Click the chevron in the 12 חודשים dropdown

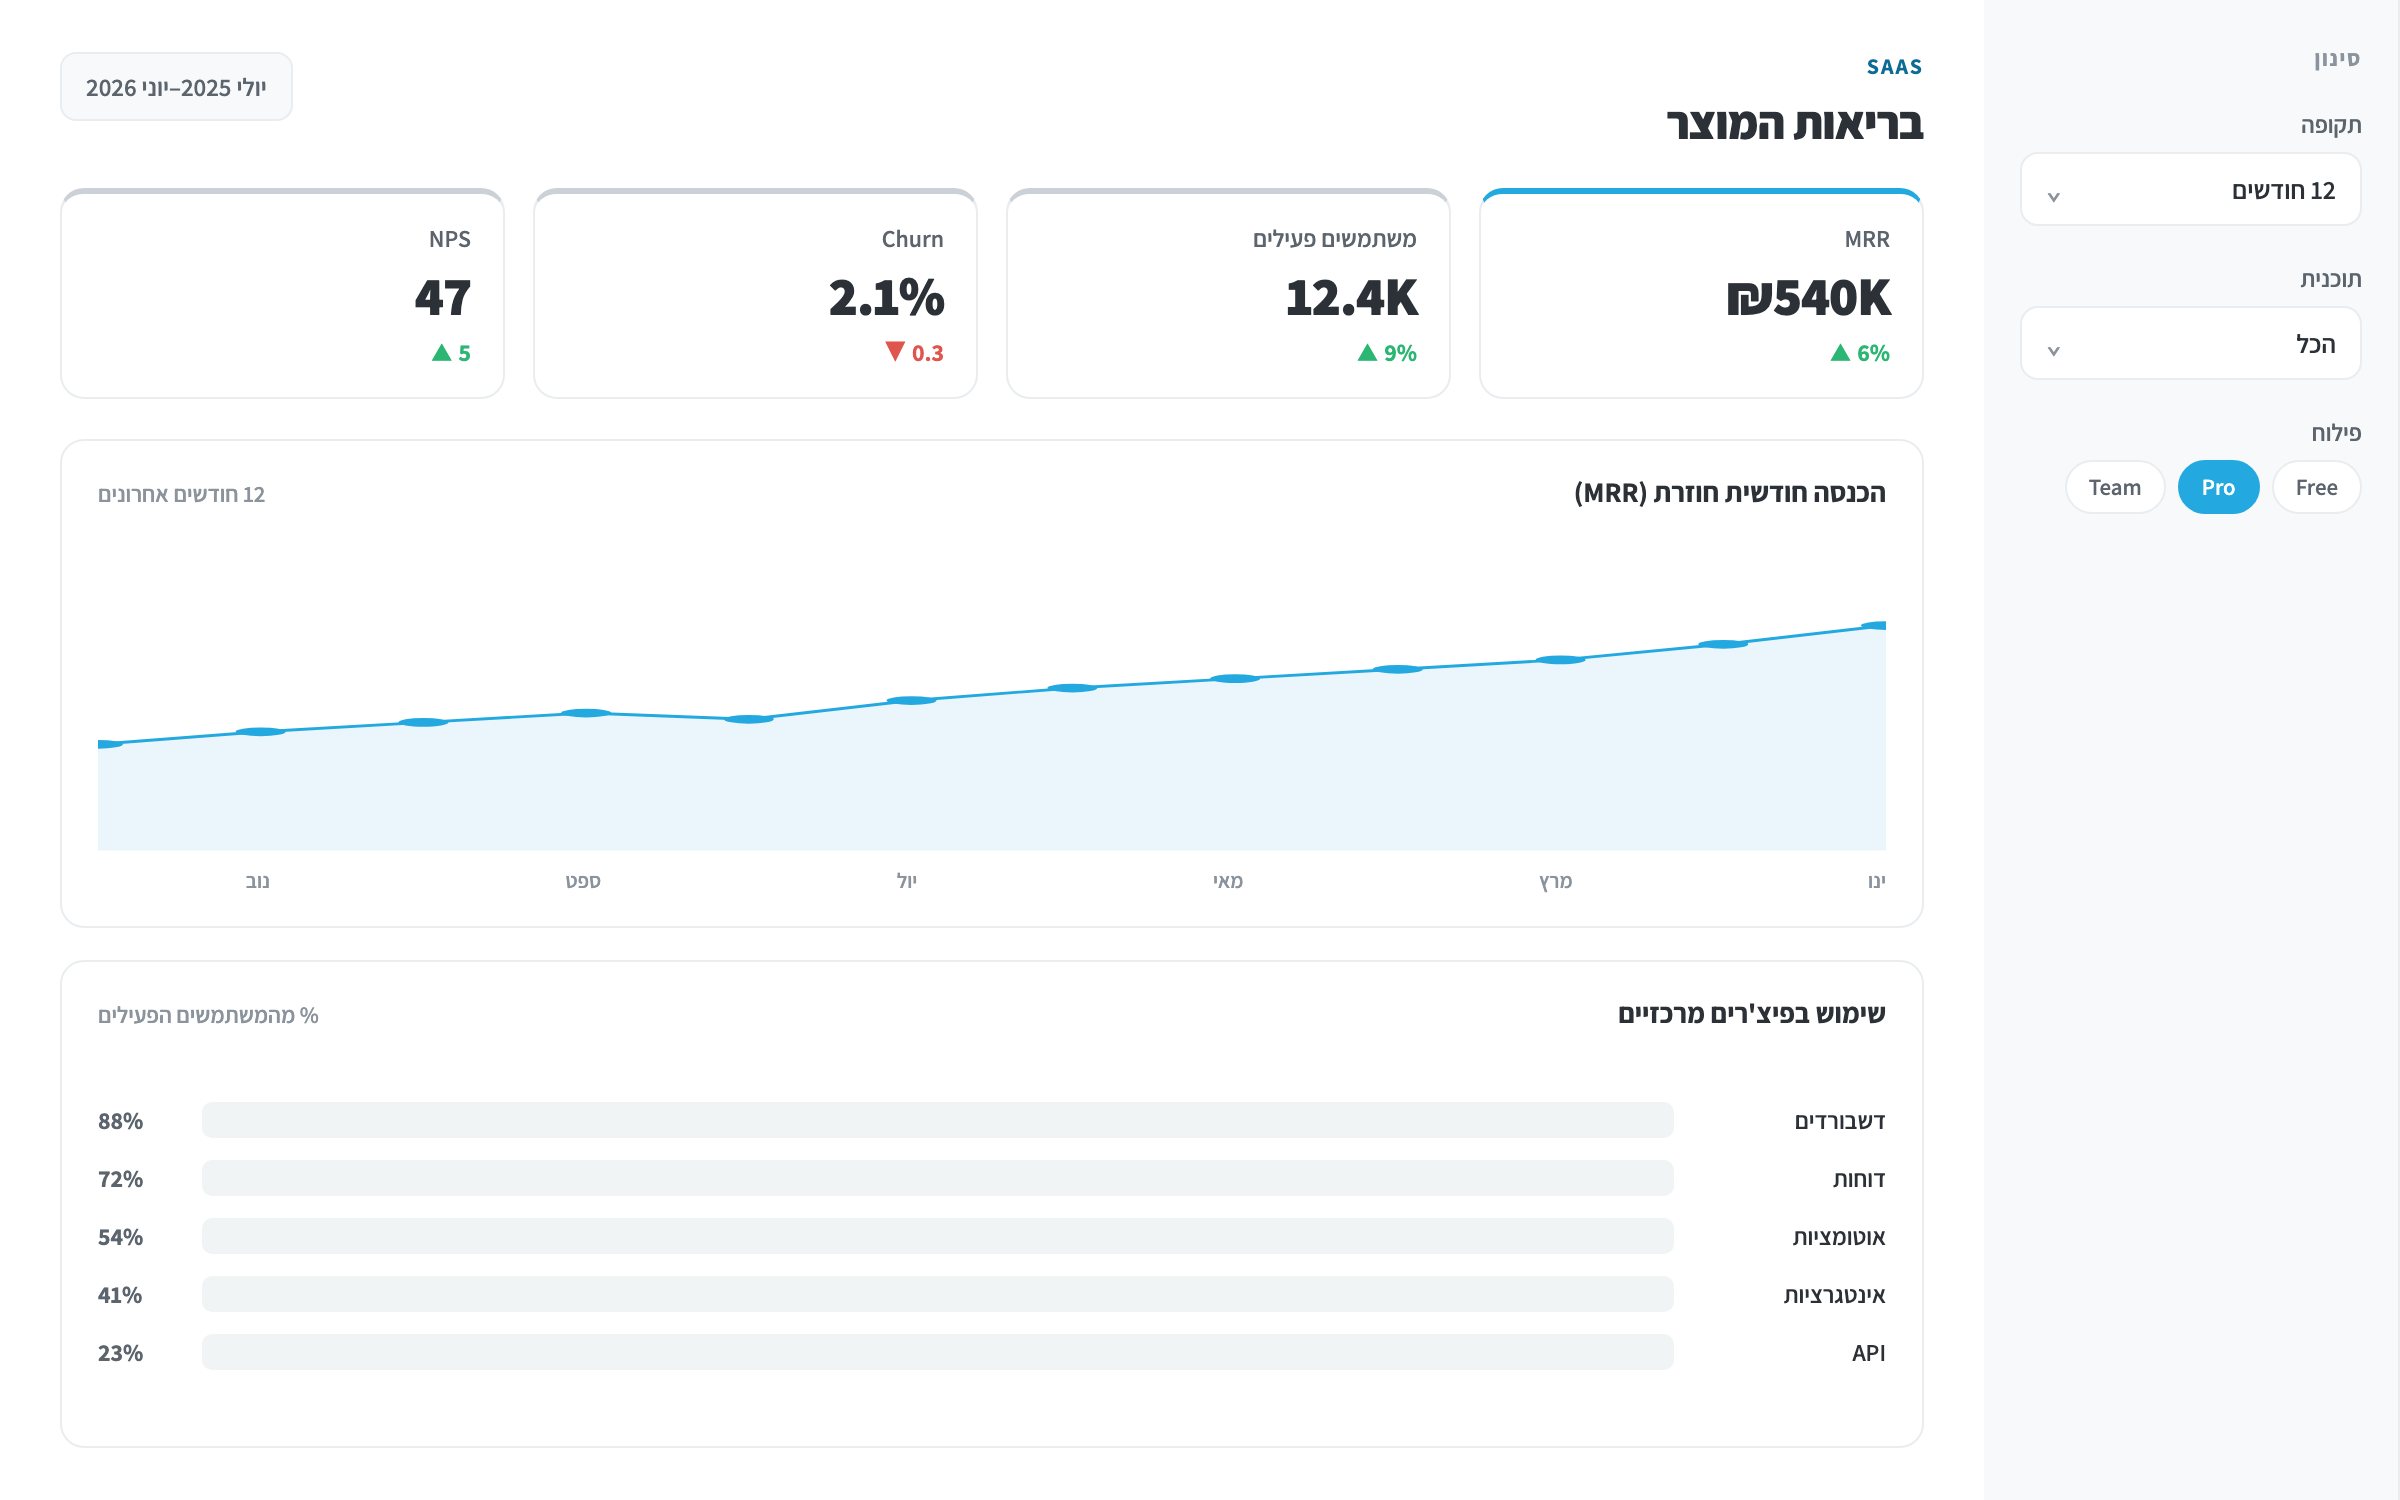2054,197
